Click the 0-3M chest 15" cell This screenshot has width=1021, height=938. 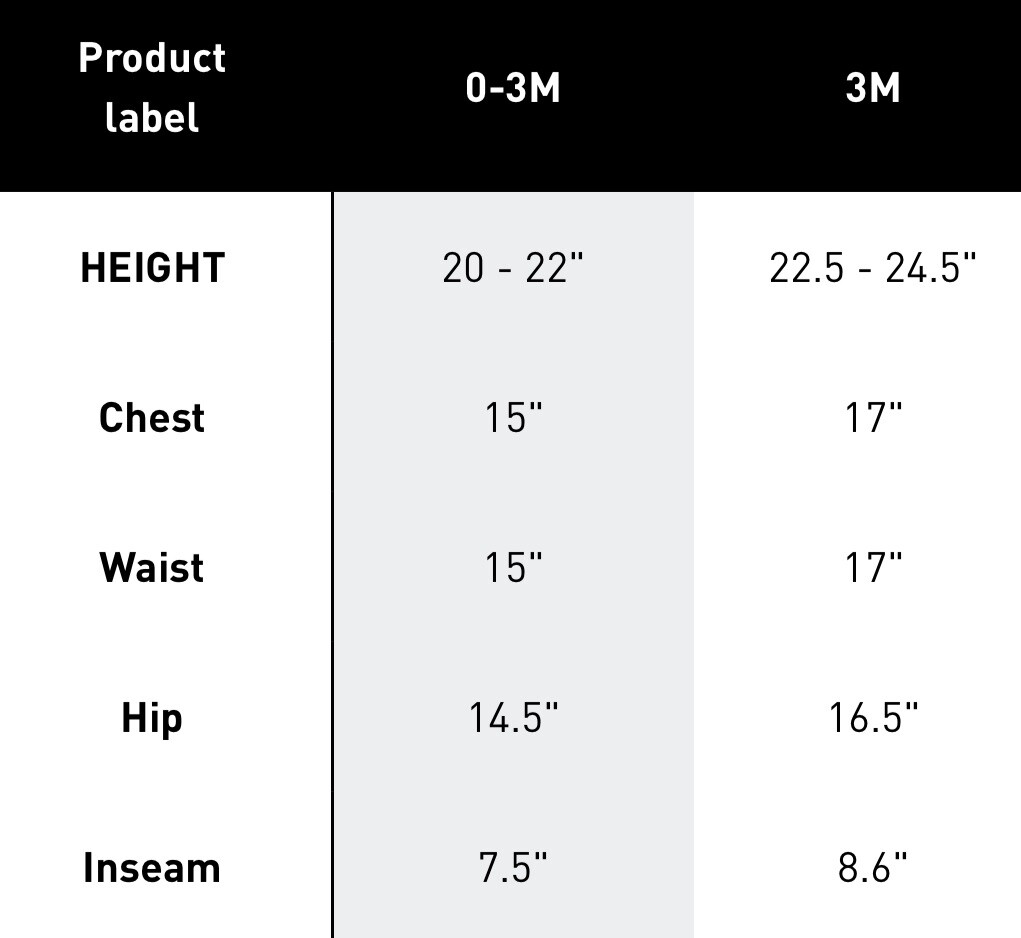pyautogui.click(x=513, y=418)
